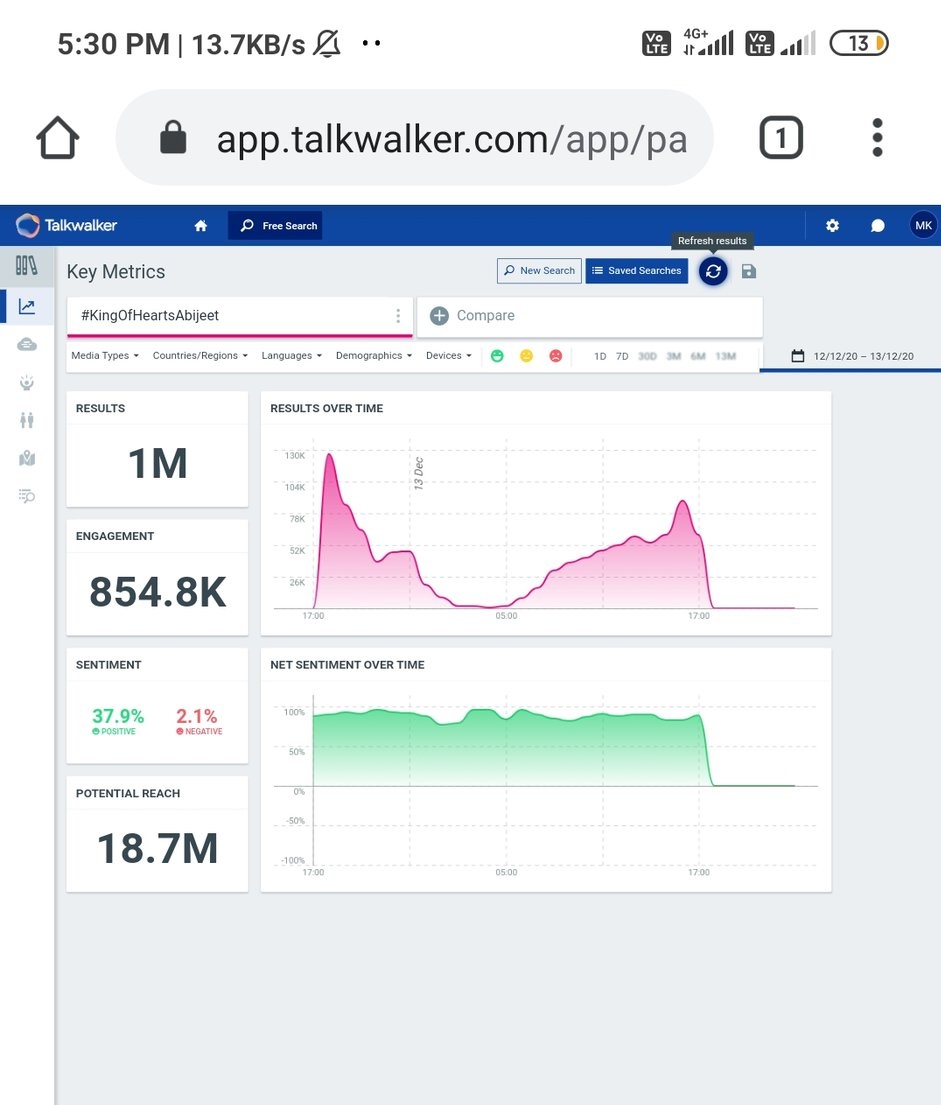
Task: Toggle the green positive sentiment filter
Action: 498,356
